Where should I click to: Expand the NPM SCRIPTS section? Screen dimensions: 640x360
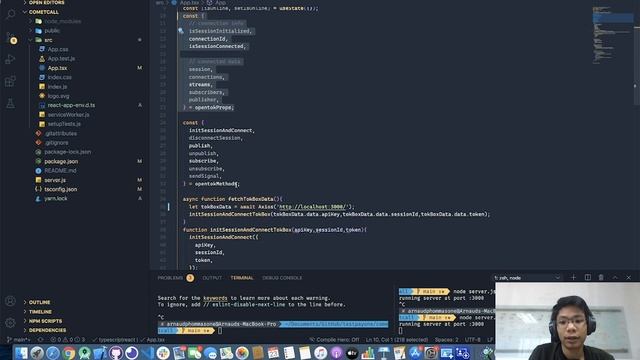[45, 321]
